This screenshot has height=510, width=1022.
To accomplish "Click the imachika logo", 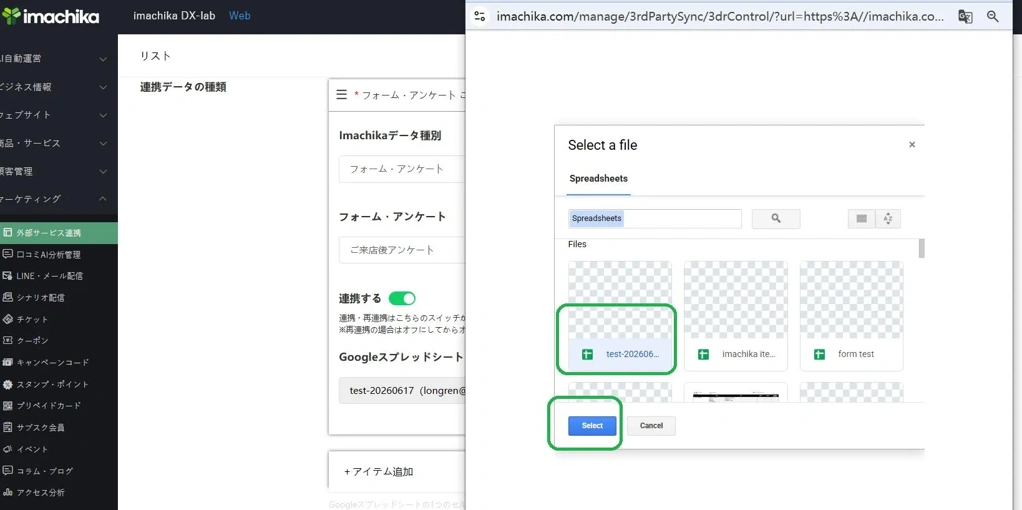I will 51,16.
